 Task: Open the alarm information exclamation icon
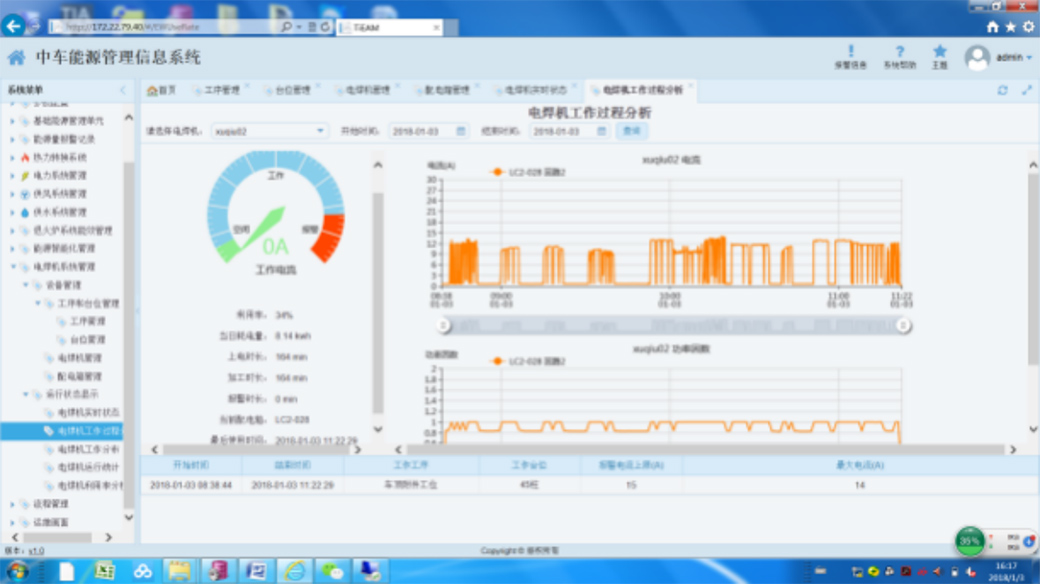[850, 53]
